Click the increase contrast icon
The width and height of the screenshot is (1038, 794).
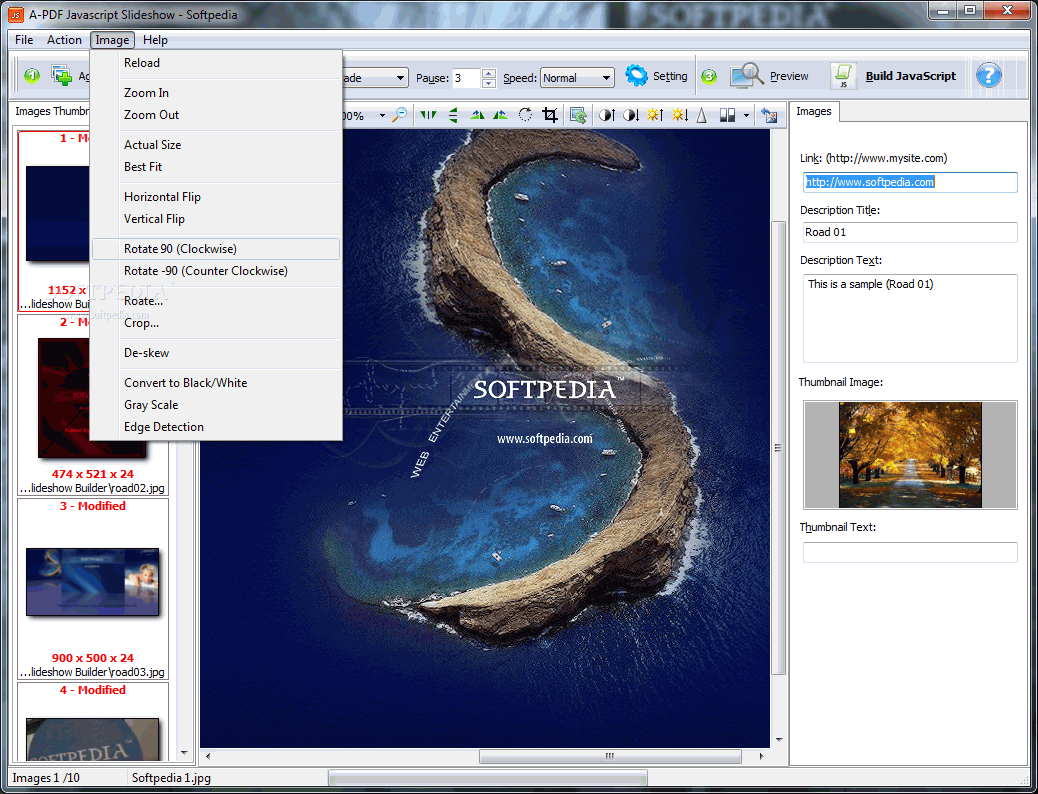606,115
